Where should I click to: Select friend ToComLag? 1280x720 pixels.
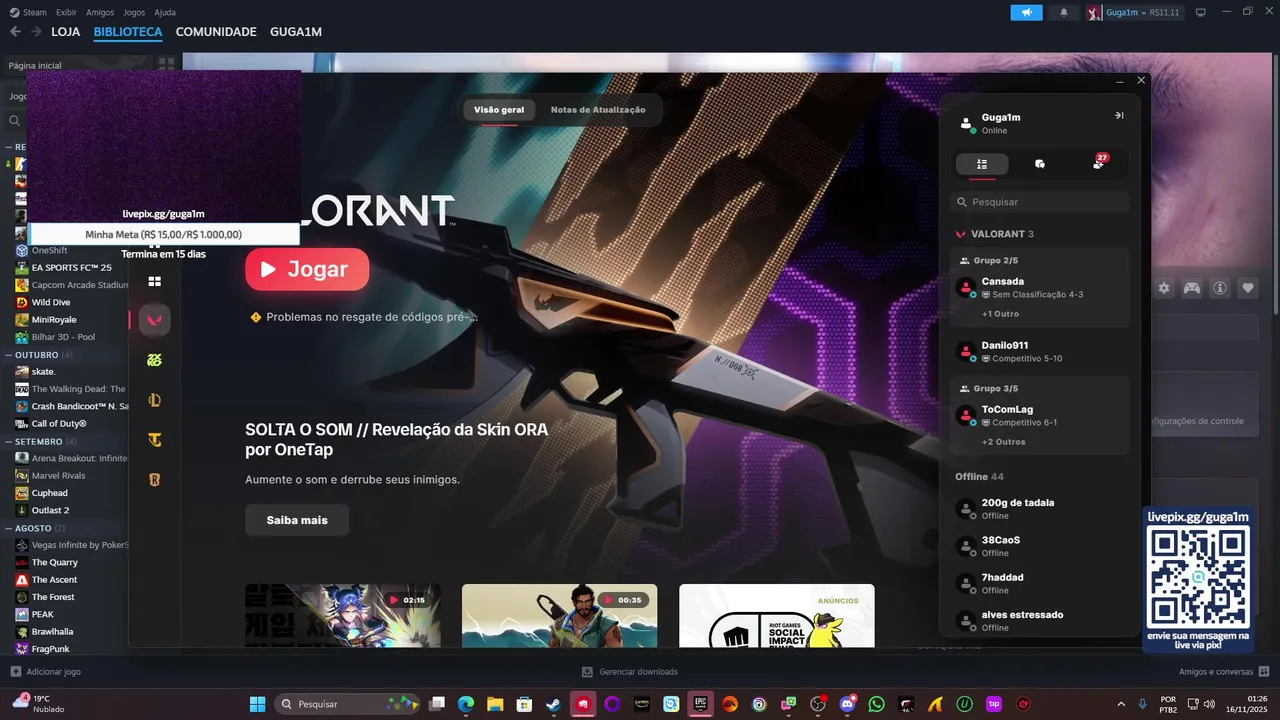[x=1040, y=415]
